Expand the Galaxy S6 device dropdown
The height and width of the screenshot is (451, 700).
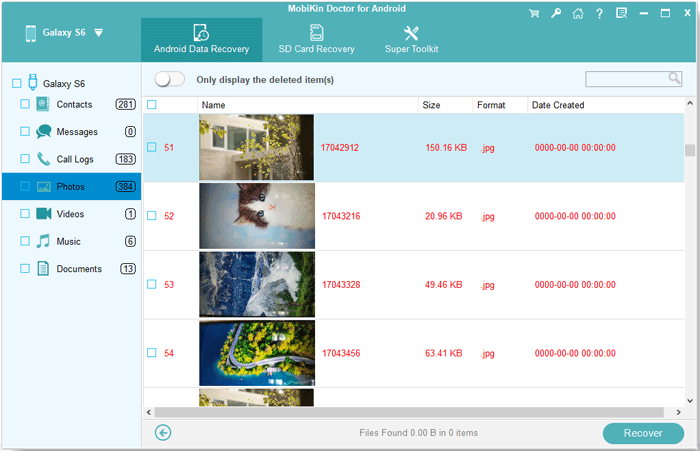pyautogui.click(x=98, y=33)
